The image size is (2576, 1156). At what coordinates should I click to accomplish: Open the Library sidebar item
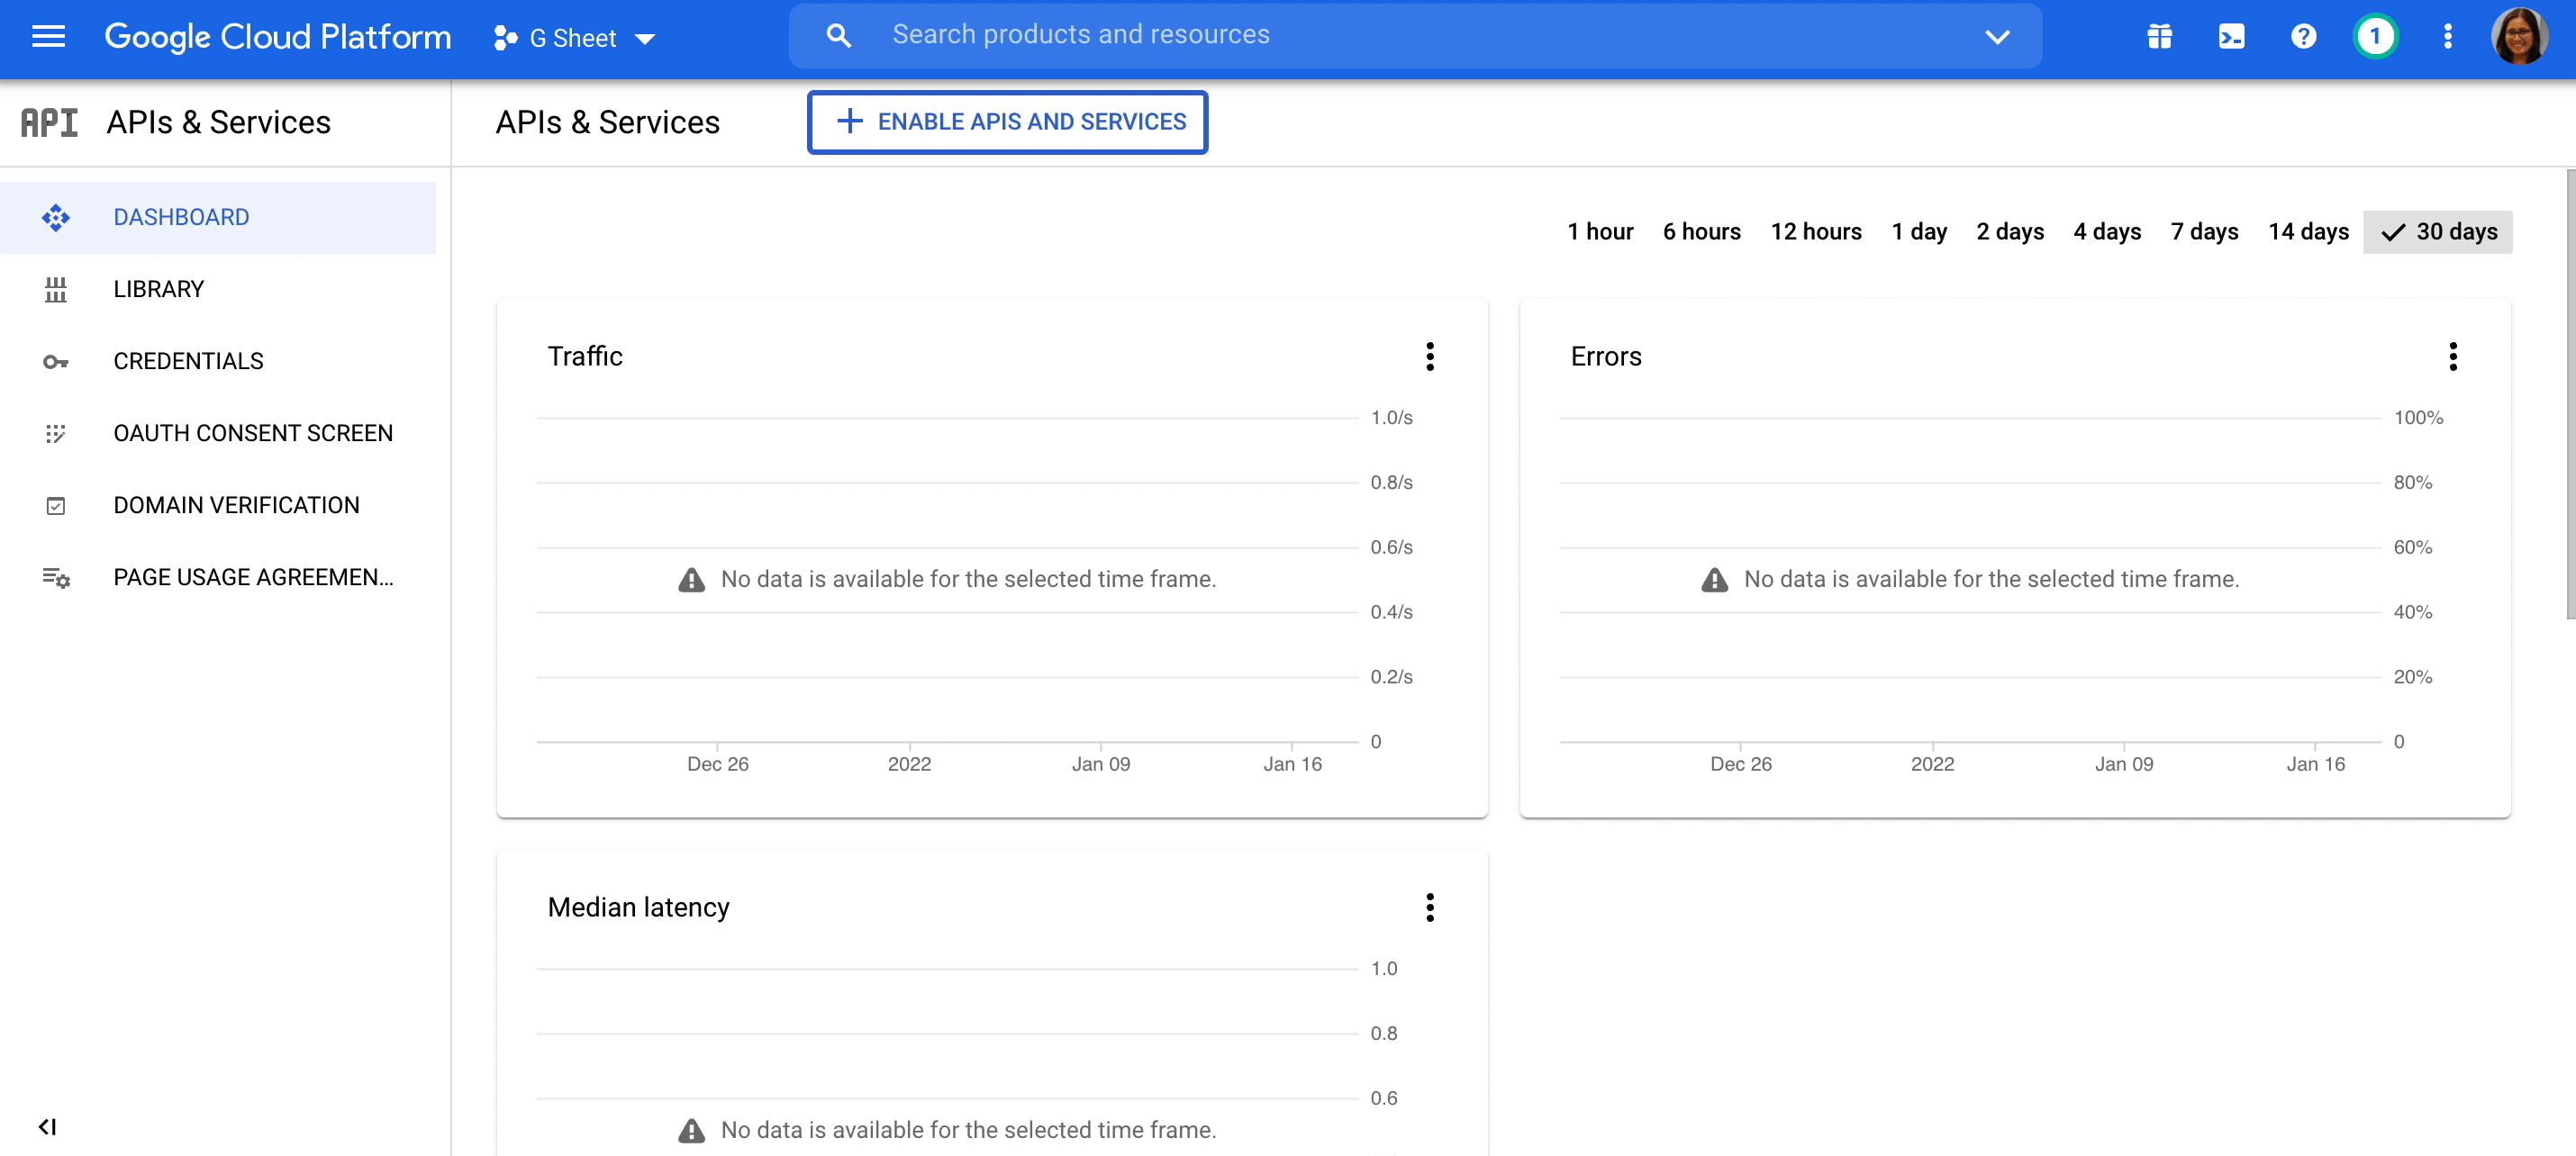click(x=218, y=289)
